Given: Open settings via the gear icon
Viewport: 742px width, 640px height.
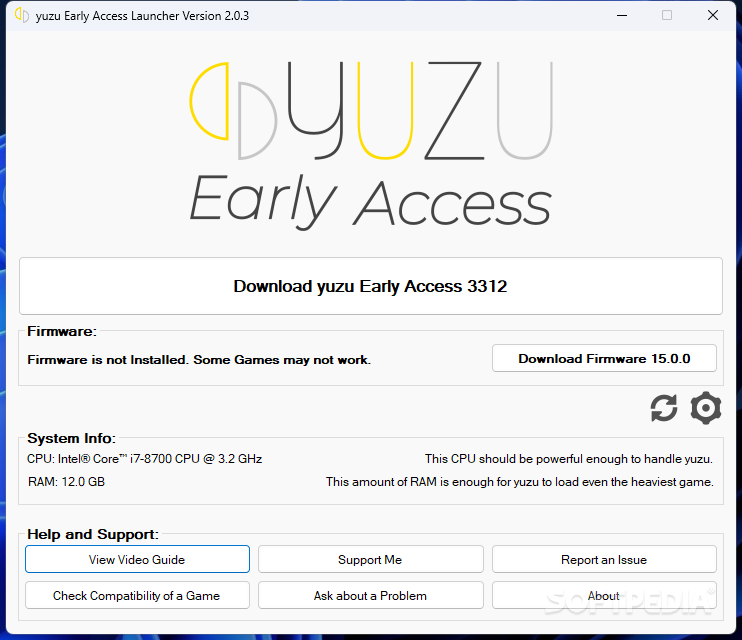Looking at the screenshot, I should 706,408.
